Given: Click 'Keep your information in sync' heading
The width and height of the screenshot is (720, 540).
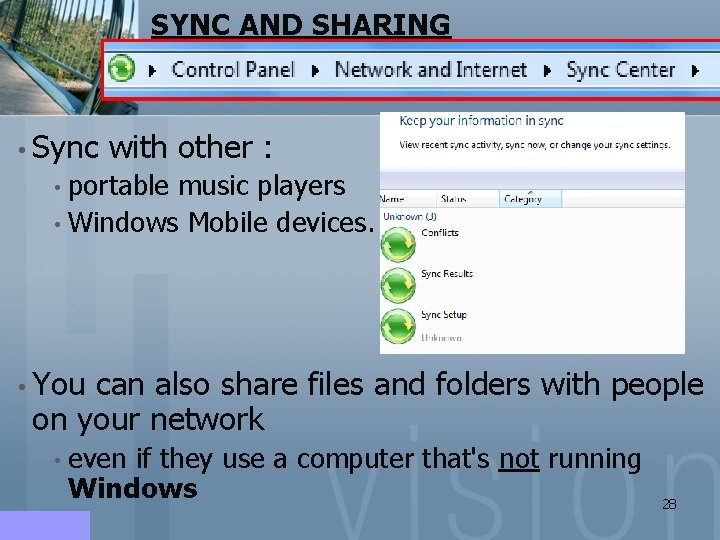Looking at the screenshot, I should click(481, 121).
